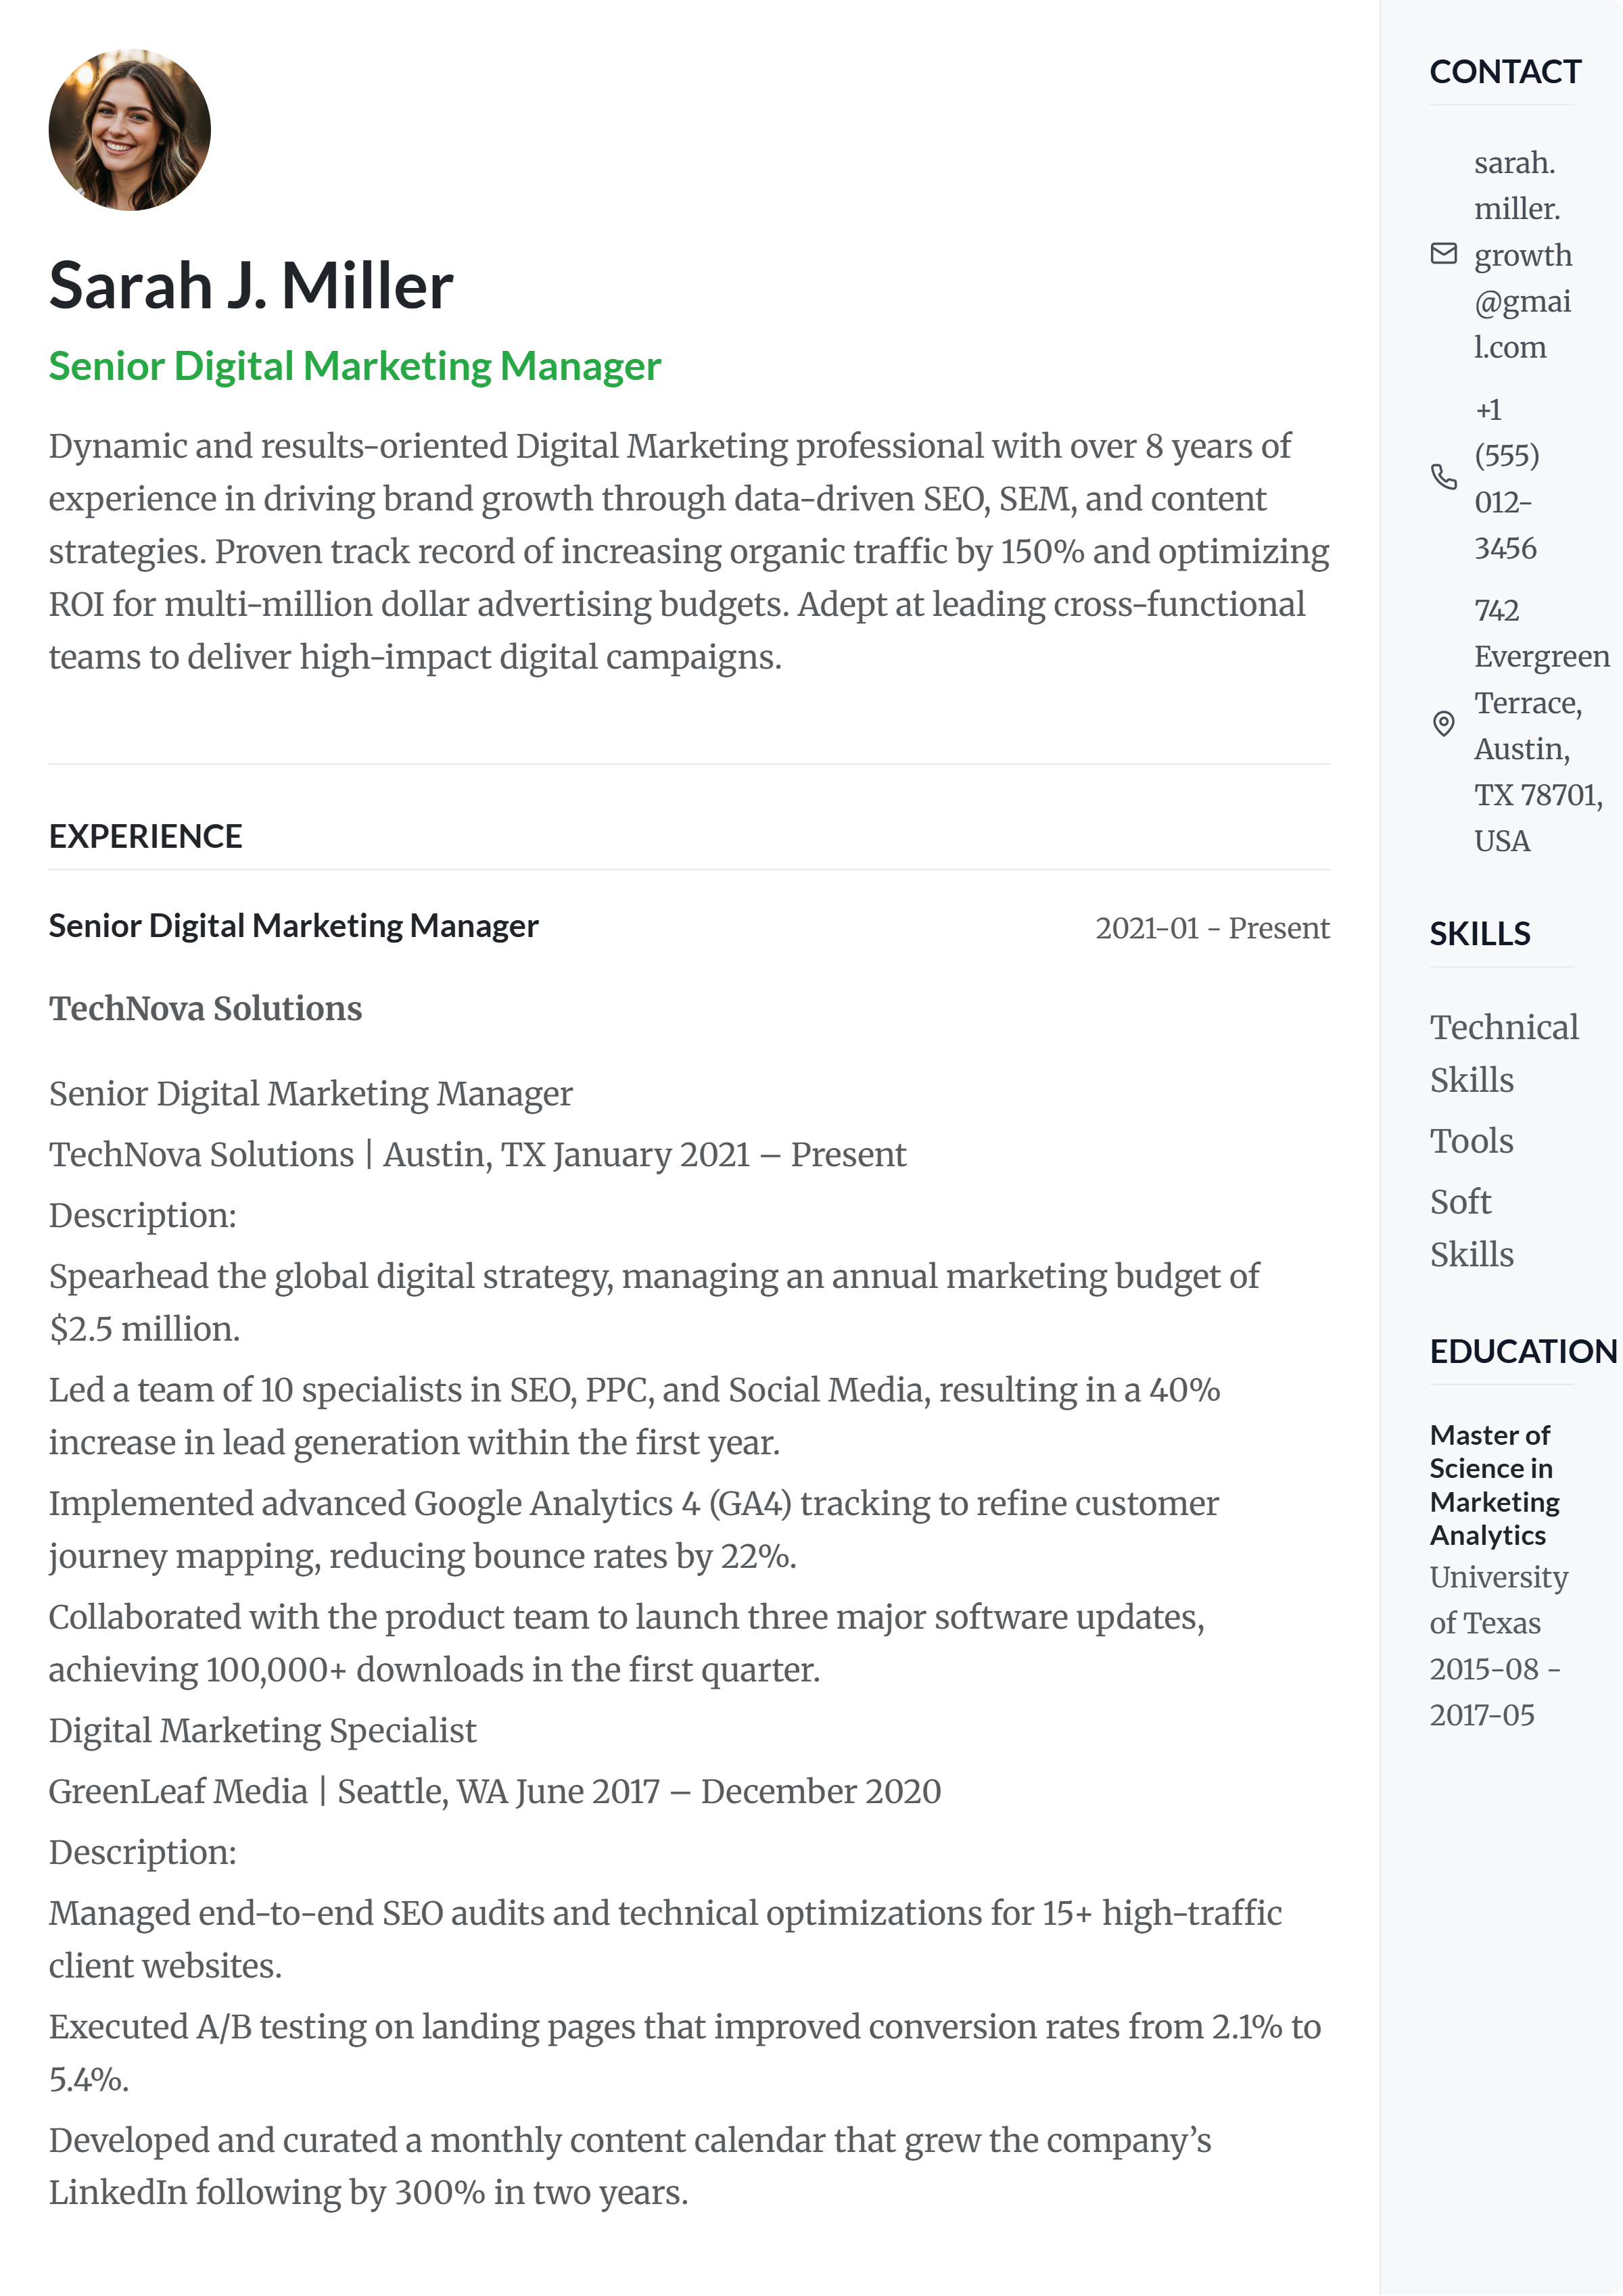Open the sarah.miller.growth email address
The image size is (1623, 2296).
(1522, 255)
